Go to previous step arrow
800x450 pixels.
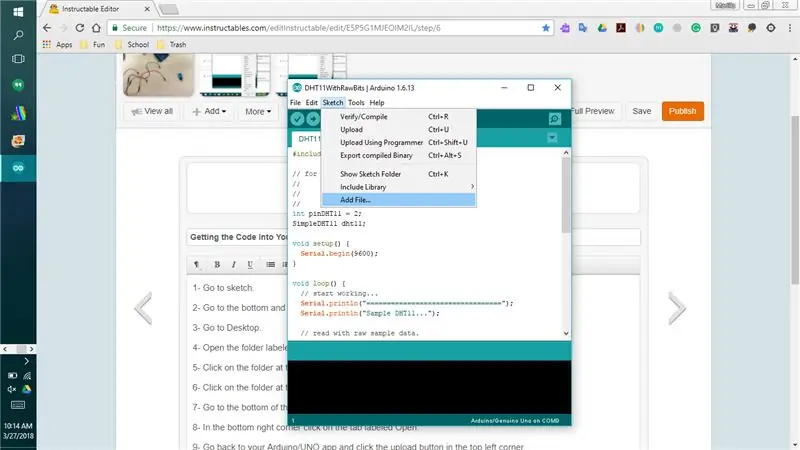pyautogui.click(x=143, y=308)
